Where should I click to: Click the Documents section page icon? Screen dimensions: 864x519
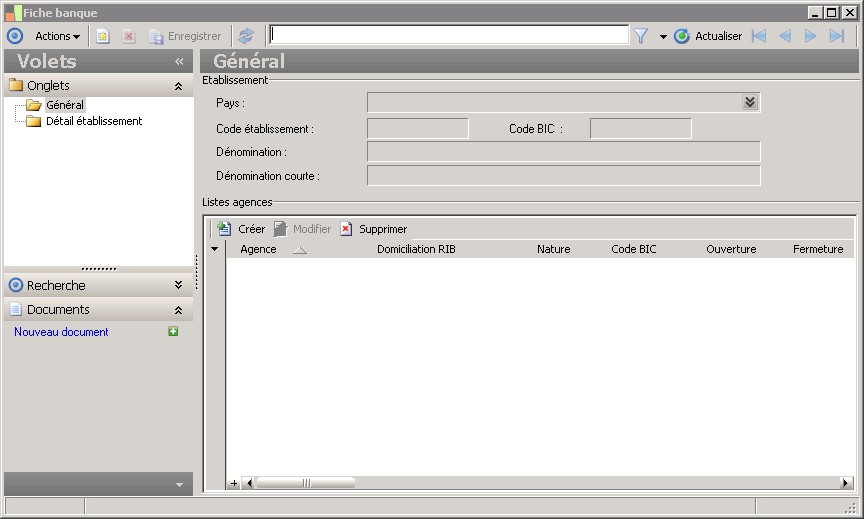click(x=15, y=309)
